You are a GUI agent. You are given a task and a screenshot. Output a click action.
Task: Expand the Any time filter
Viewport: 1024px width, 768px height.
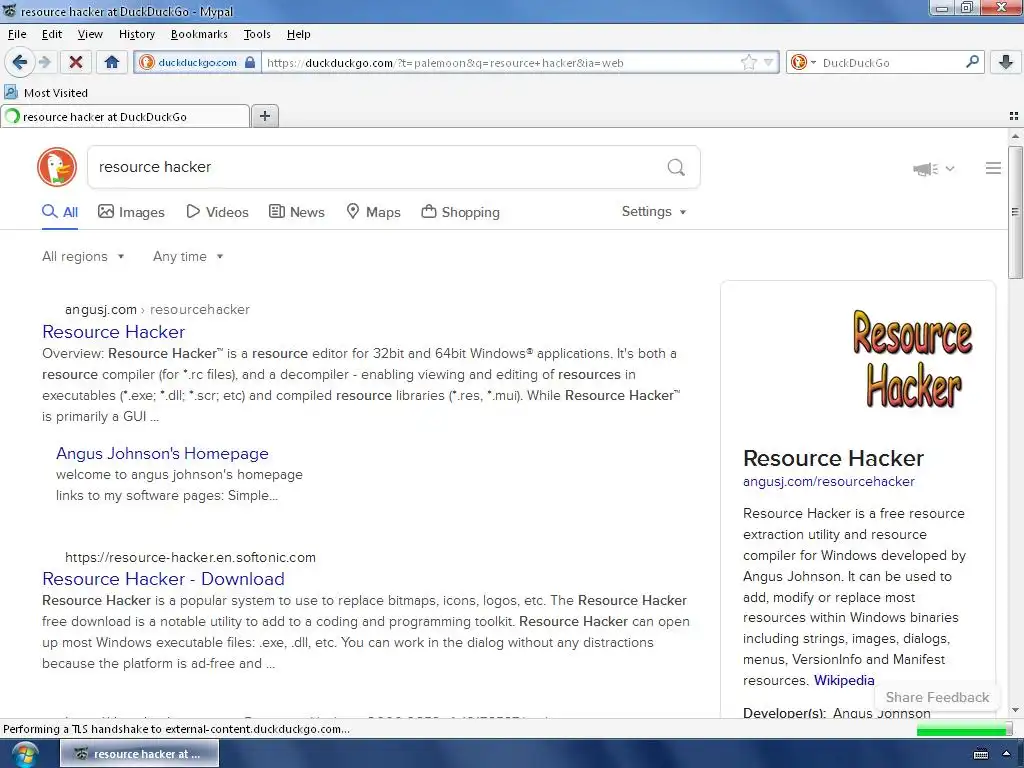(188, 257)
